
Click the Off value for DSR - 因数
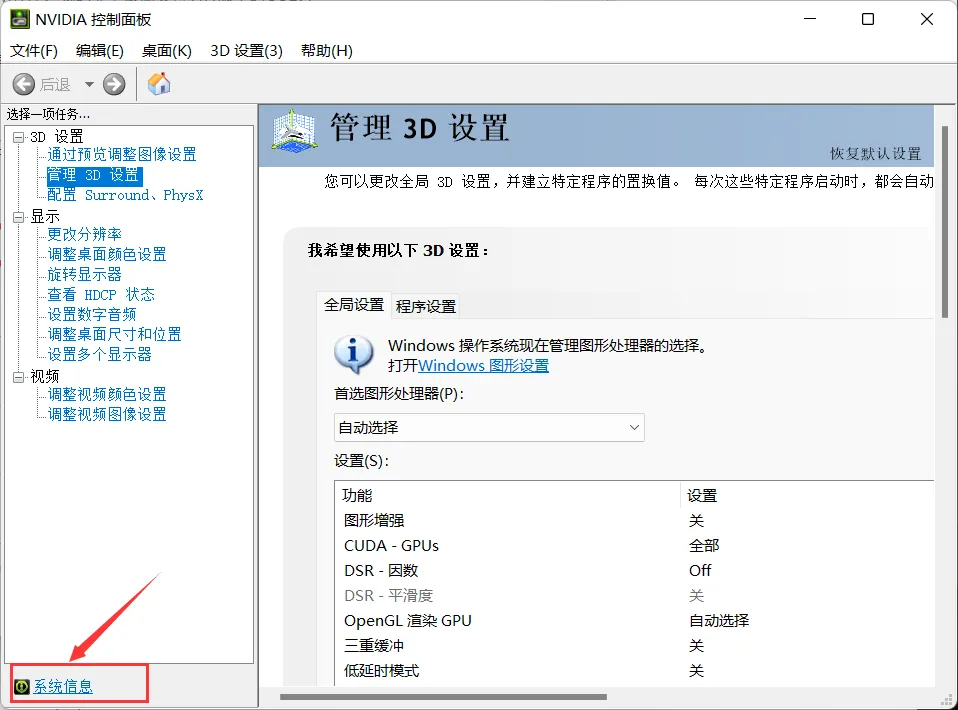pyautogui.click(x=700, y=571)
